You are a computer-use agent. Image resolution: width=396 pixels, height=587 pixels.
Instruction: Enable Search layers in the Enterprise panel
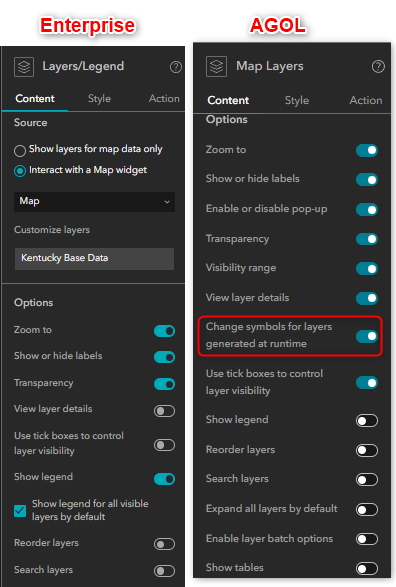pyautogui.click(x=164, y=571)
